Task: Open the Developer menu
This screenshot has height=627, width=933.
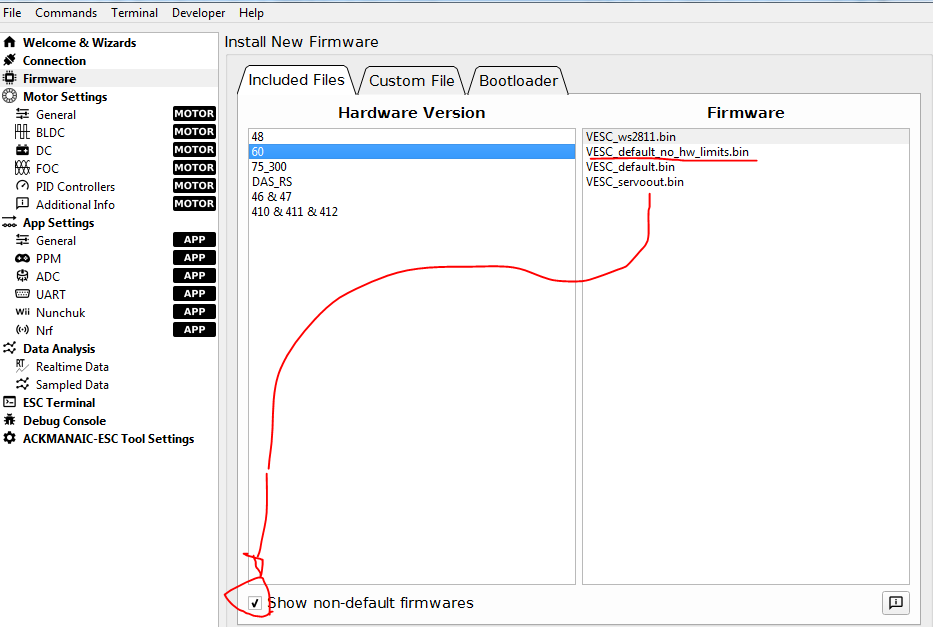Action: 198,13
